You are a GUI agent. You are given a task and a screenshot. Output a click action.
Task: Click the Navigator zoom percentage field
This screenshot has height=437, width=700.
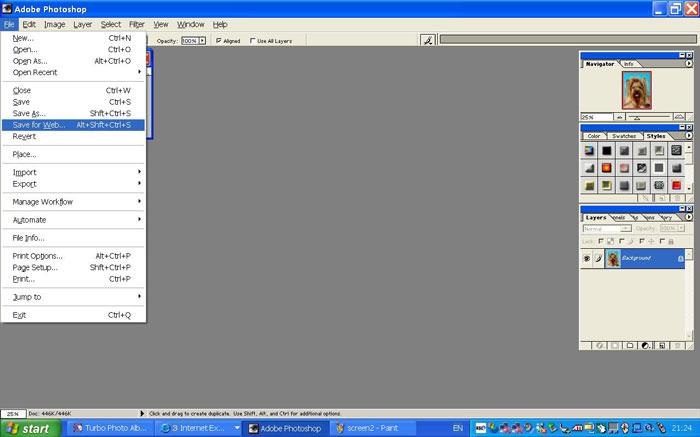(x=596, y=117)
